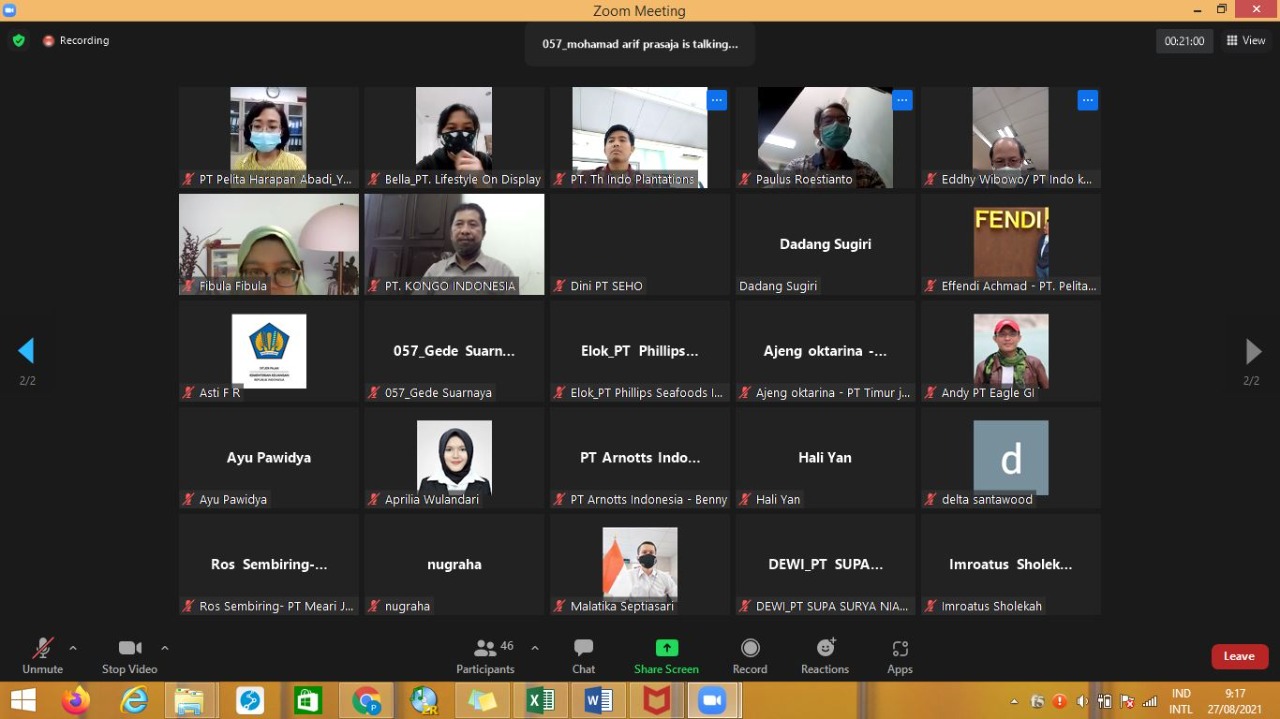Open the Participants list
Image resolution: width=1280 pixels, height=719 pixels.
click(x=486, y=655)
